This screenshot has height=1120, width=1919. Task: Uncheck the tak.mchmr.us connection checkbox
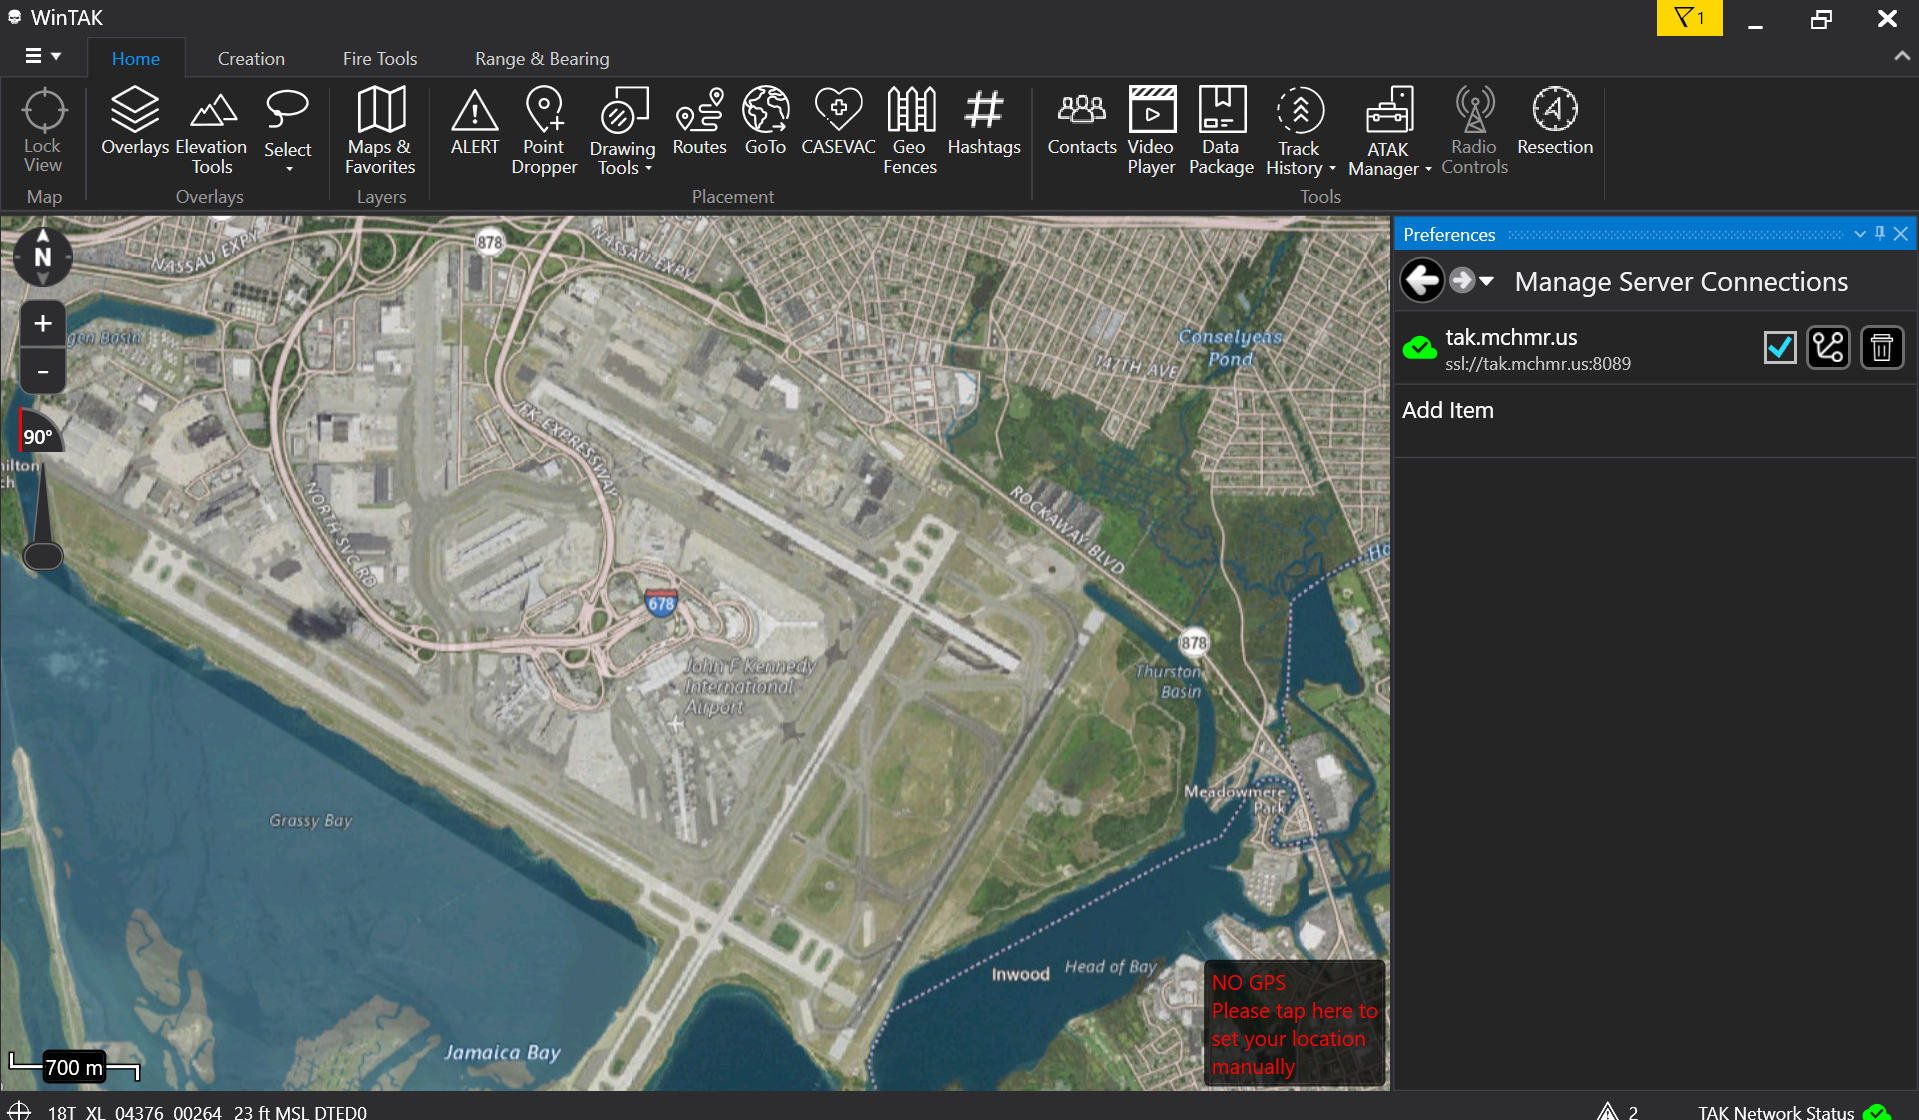[x=1779, y=348]
